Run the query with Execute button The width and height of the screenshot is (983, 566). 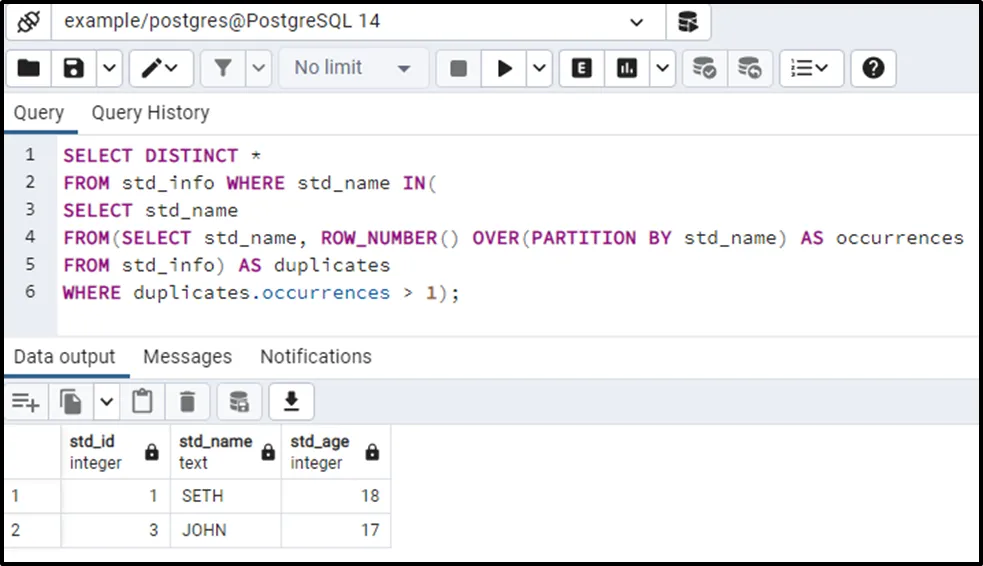click(505, 68)
